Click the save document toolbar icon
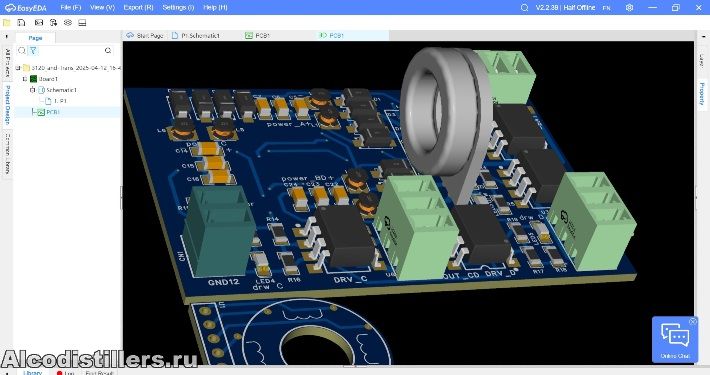 (x=21, y=22)
